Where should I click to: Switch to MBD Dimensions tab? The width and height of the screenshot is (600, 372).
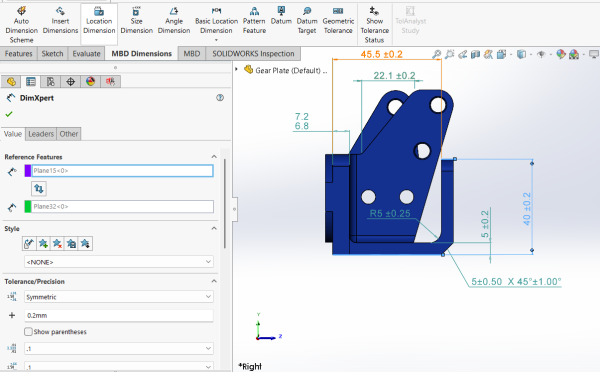[142, 54]
